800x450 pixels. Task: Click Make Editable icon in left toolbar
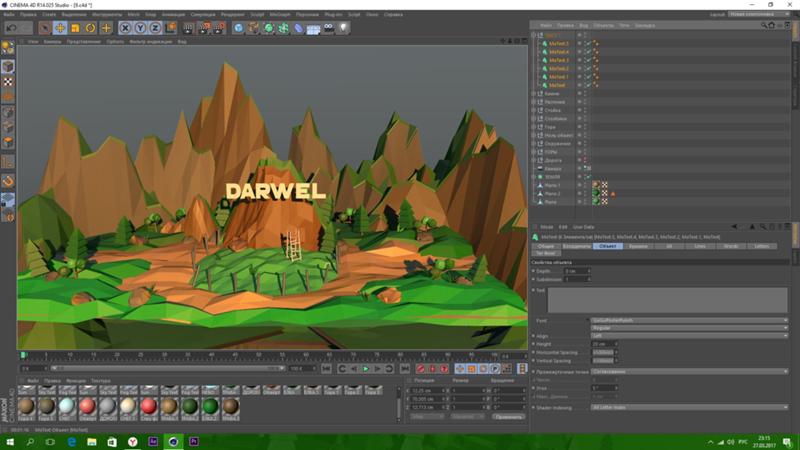8,48
